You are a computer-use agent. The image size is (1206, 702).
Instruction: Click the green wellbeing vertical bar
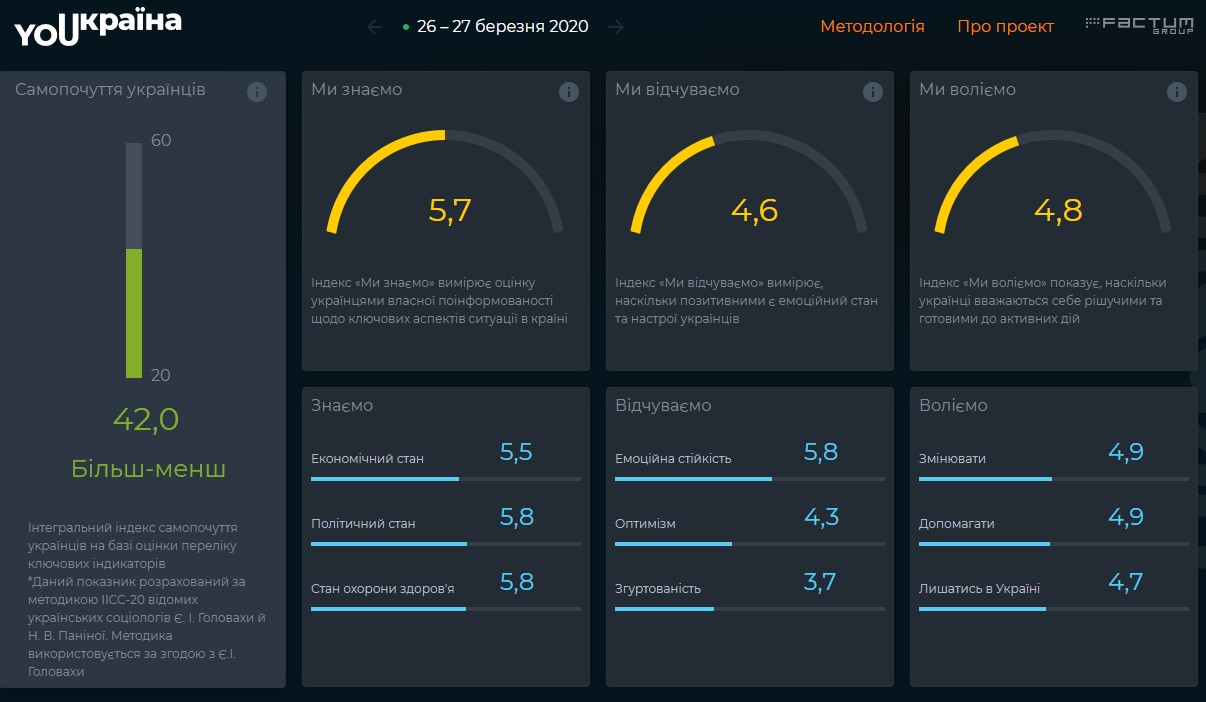tap(134, 312)
